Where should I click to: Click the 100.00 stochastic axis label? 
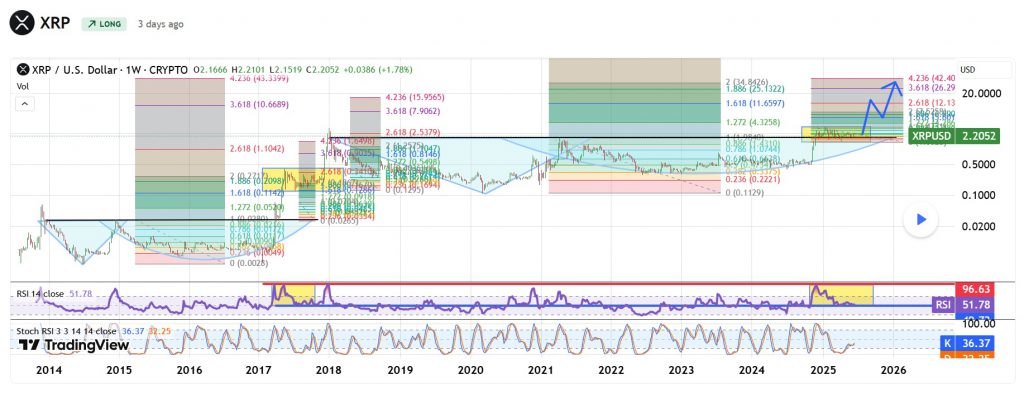[x=978, y=324]
